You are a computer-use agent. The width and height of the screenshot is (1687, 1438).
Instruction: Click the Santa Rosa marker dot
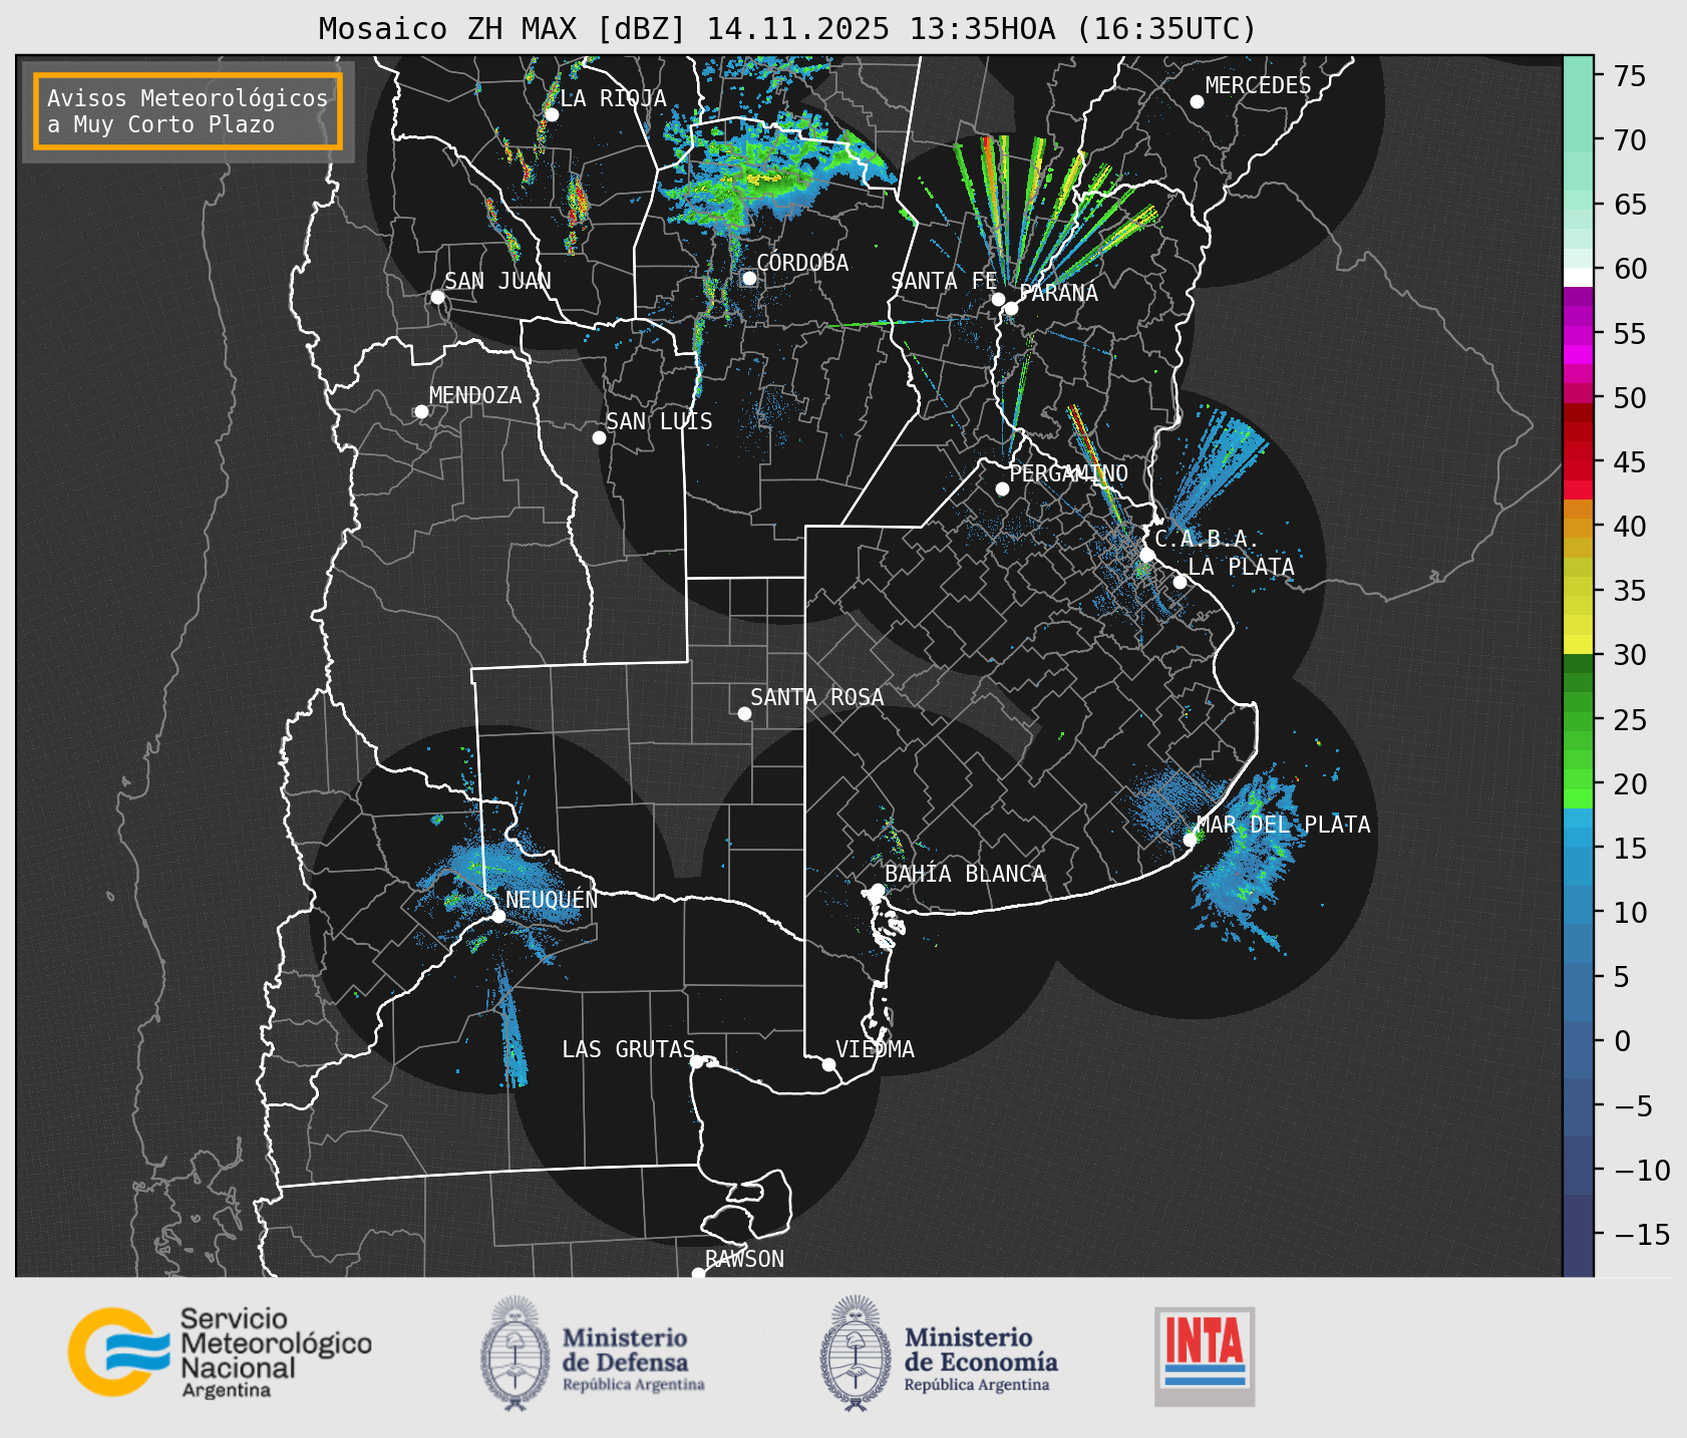[x=744, y=713]
